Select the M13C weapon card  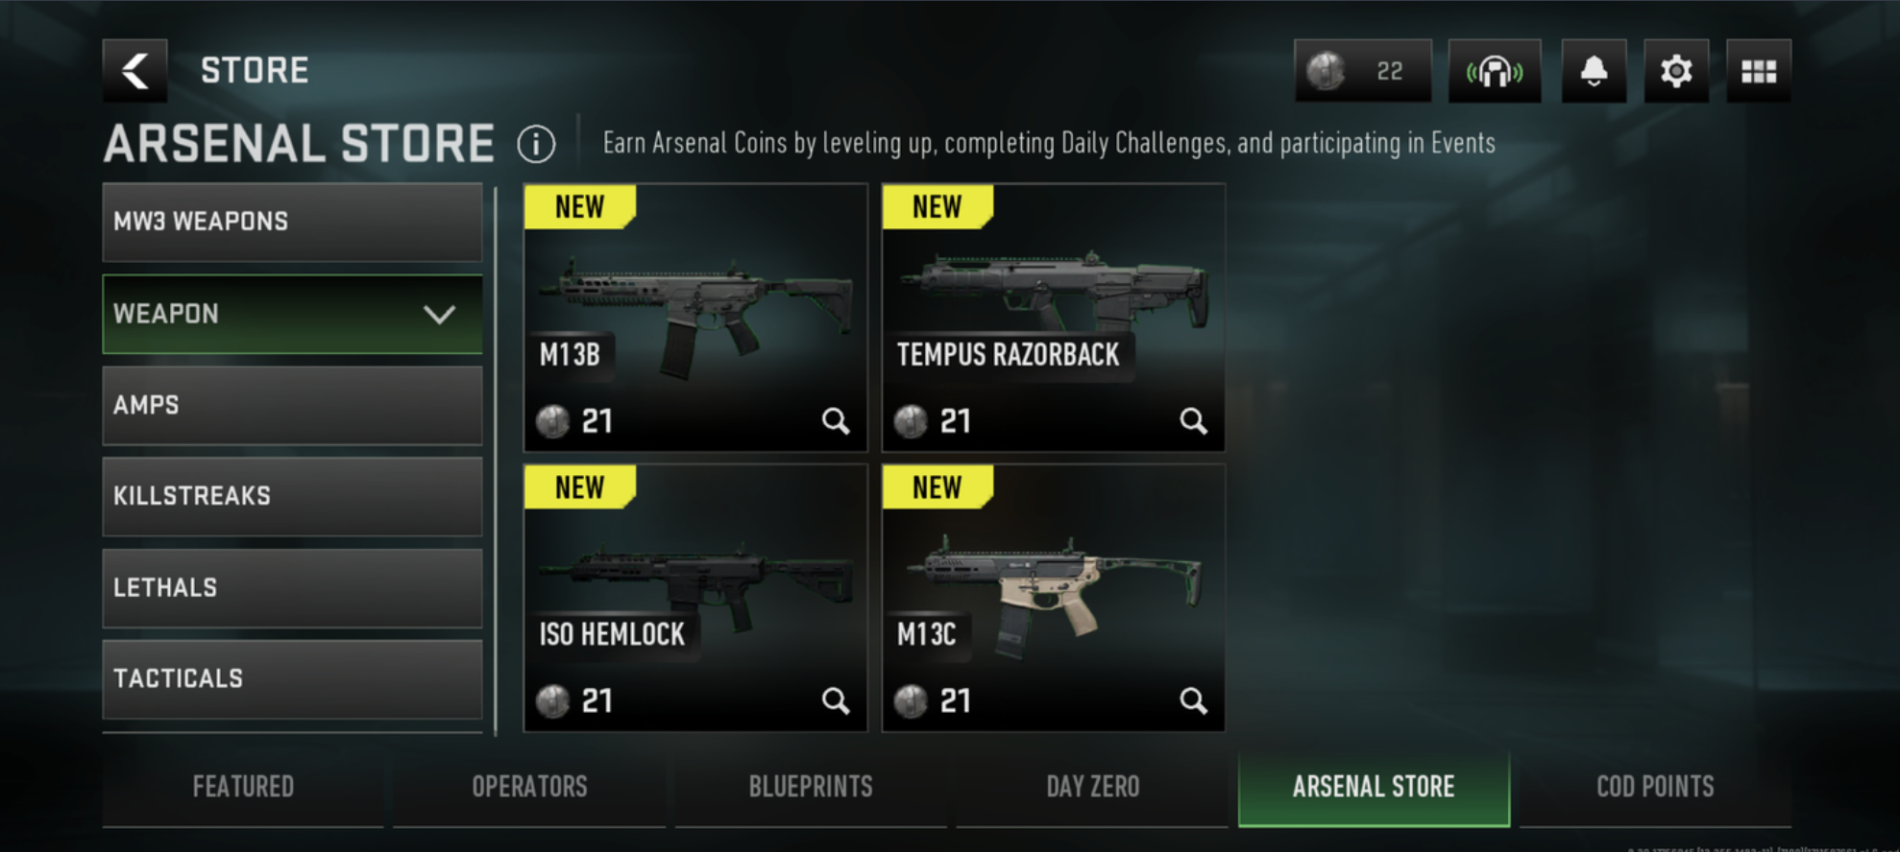click(1053, 598)
